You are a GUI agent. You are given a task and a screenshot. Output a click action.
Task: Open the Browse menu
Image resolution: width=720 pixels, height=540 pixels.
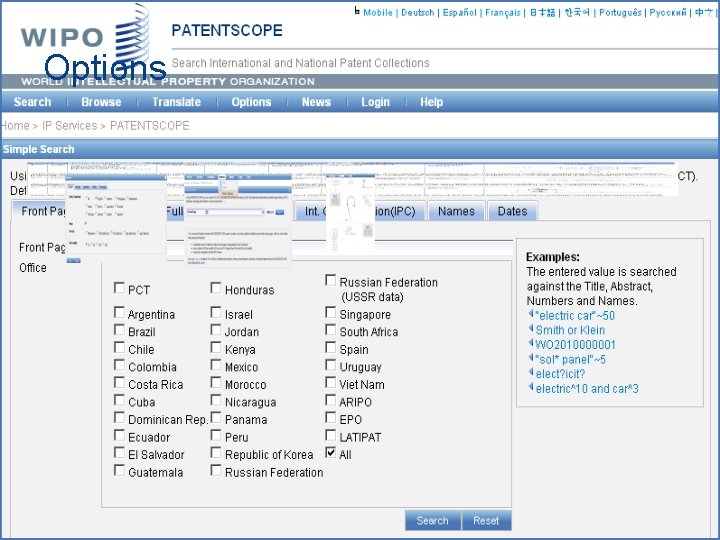click(x=101, y=102)
